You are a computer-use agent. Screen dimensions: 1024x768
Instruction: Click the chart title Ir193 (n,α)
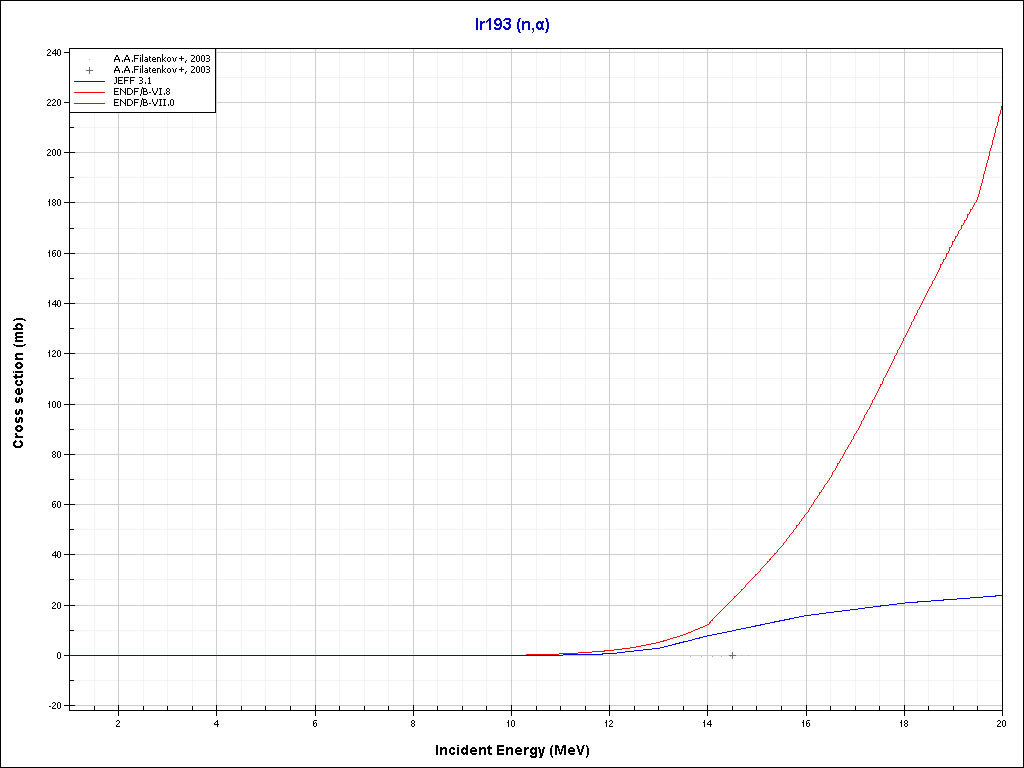[x=512, y=24]
